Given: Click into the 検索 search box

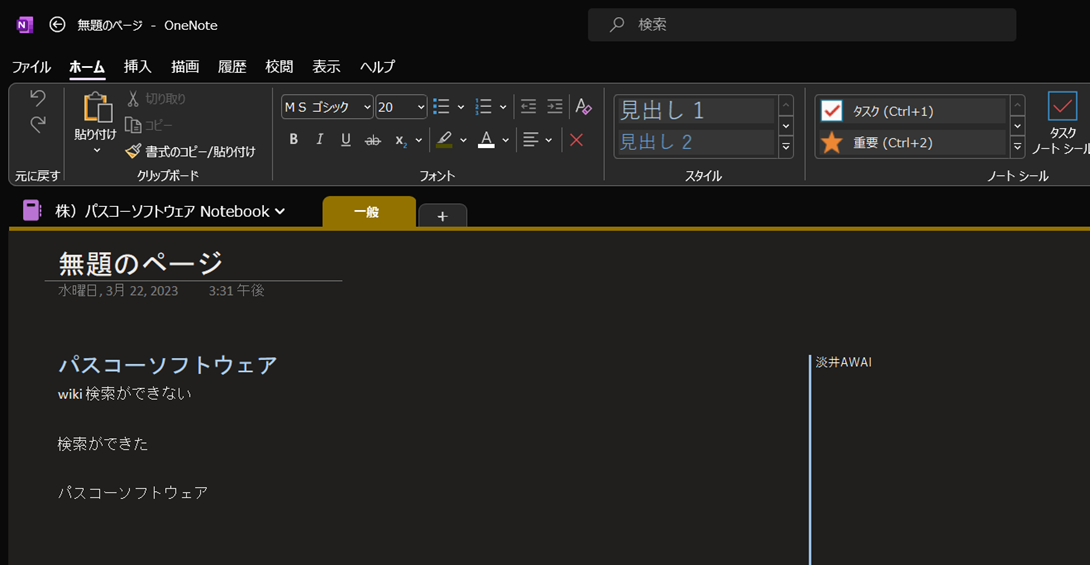Looking at the screenshot, I should point(802,25).
